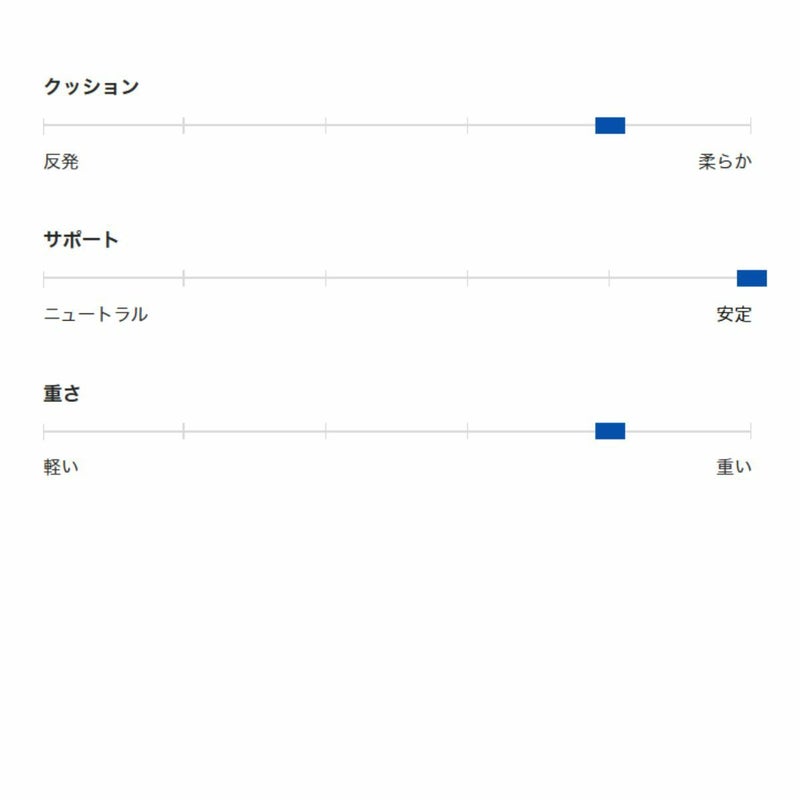Set the クッション slider to its leftmost tick

[x=44, y=125]
